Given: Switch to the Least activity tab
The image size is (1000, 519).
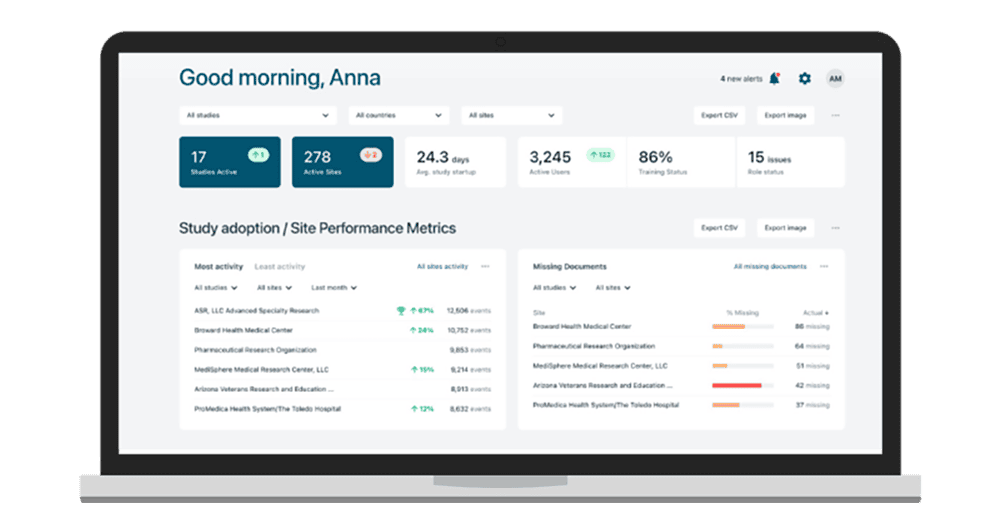Looking at the screenshot, I should 279,267.
